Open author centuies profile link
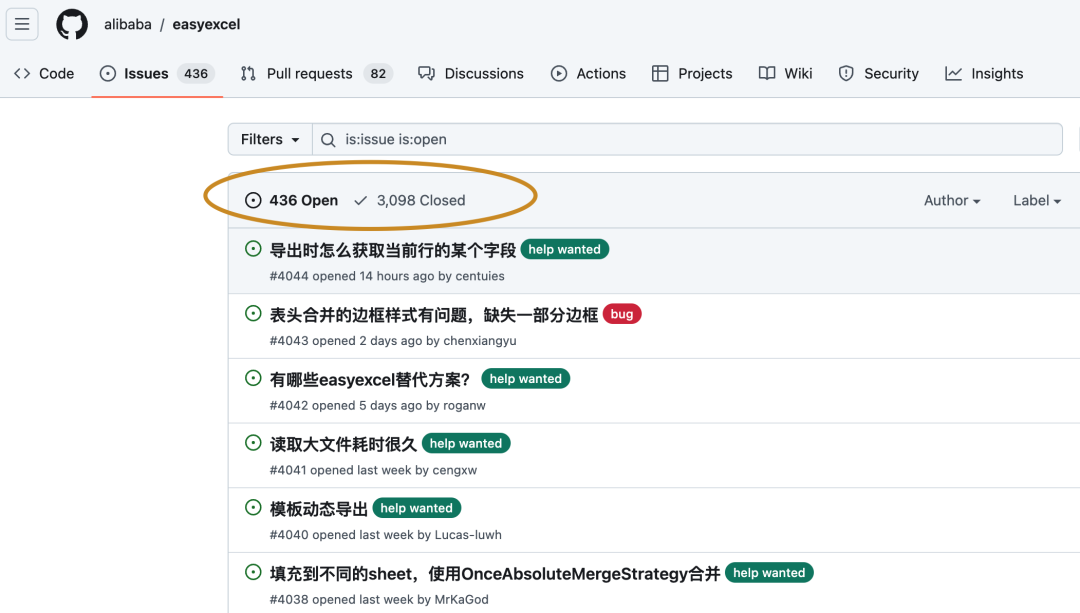1080x613 pixels. 480,276
